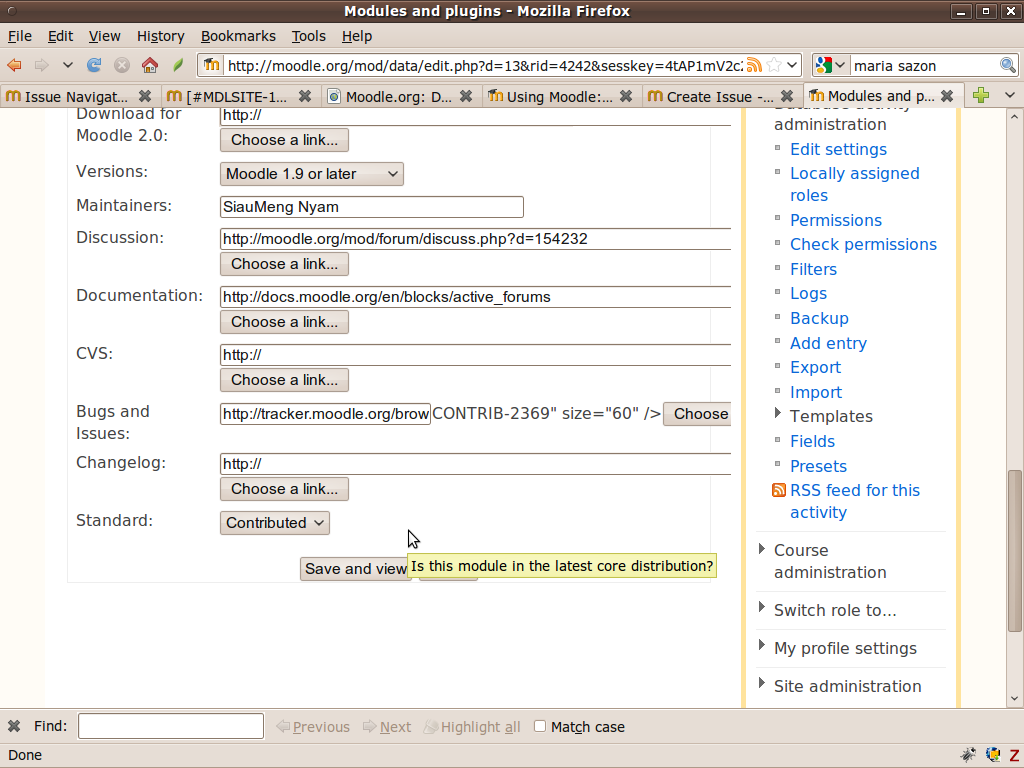Go back with the orange Back arrow
1024x768 pixels.
[14, 65]
